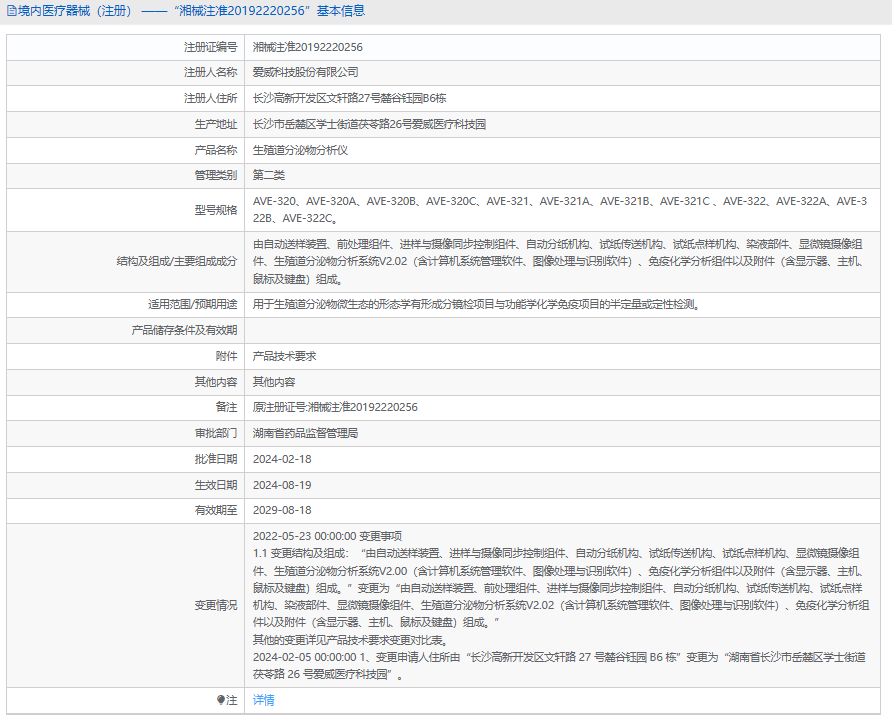Click the 原注册证号 remark value

(335, 407)
